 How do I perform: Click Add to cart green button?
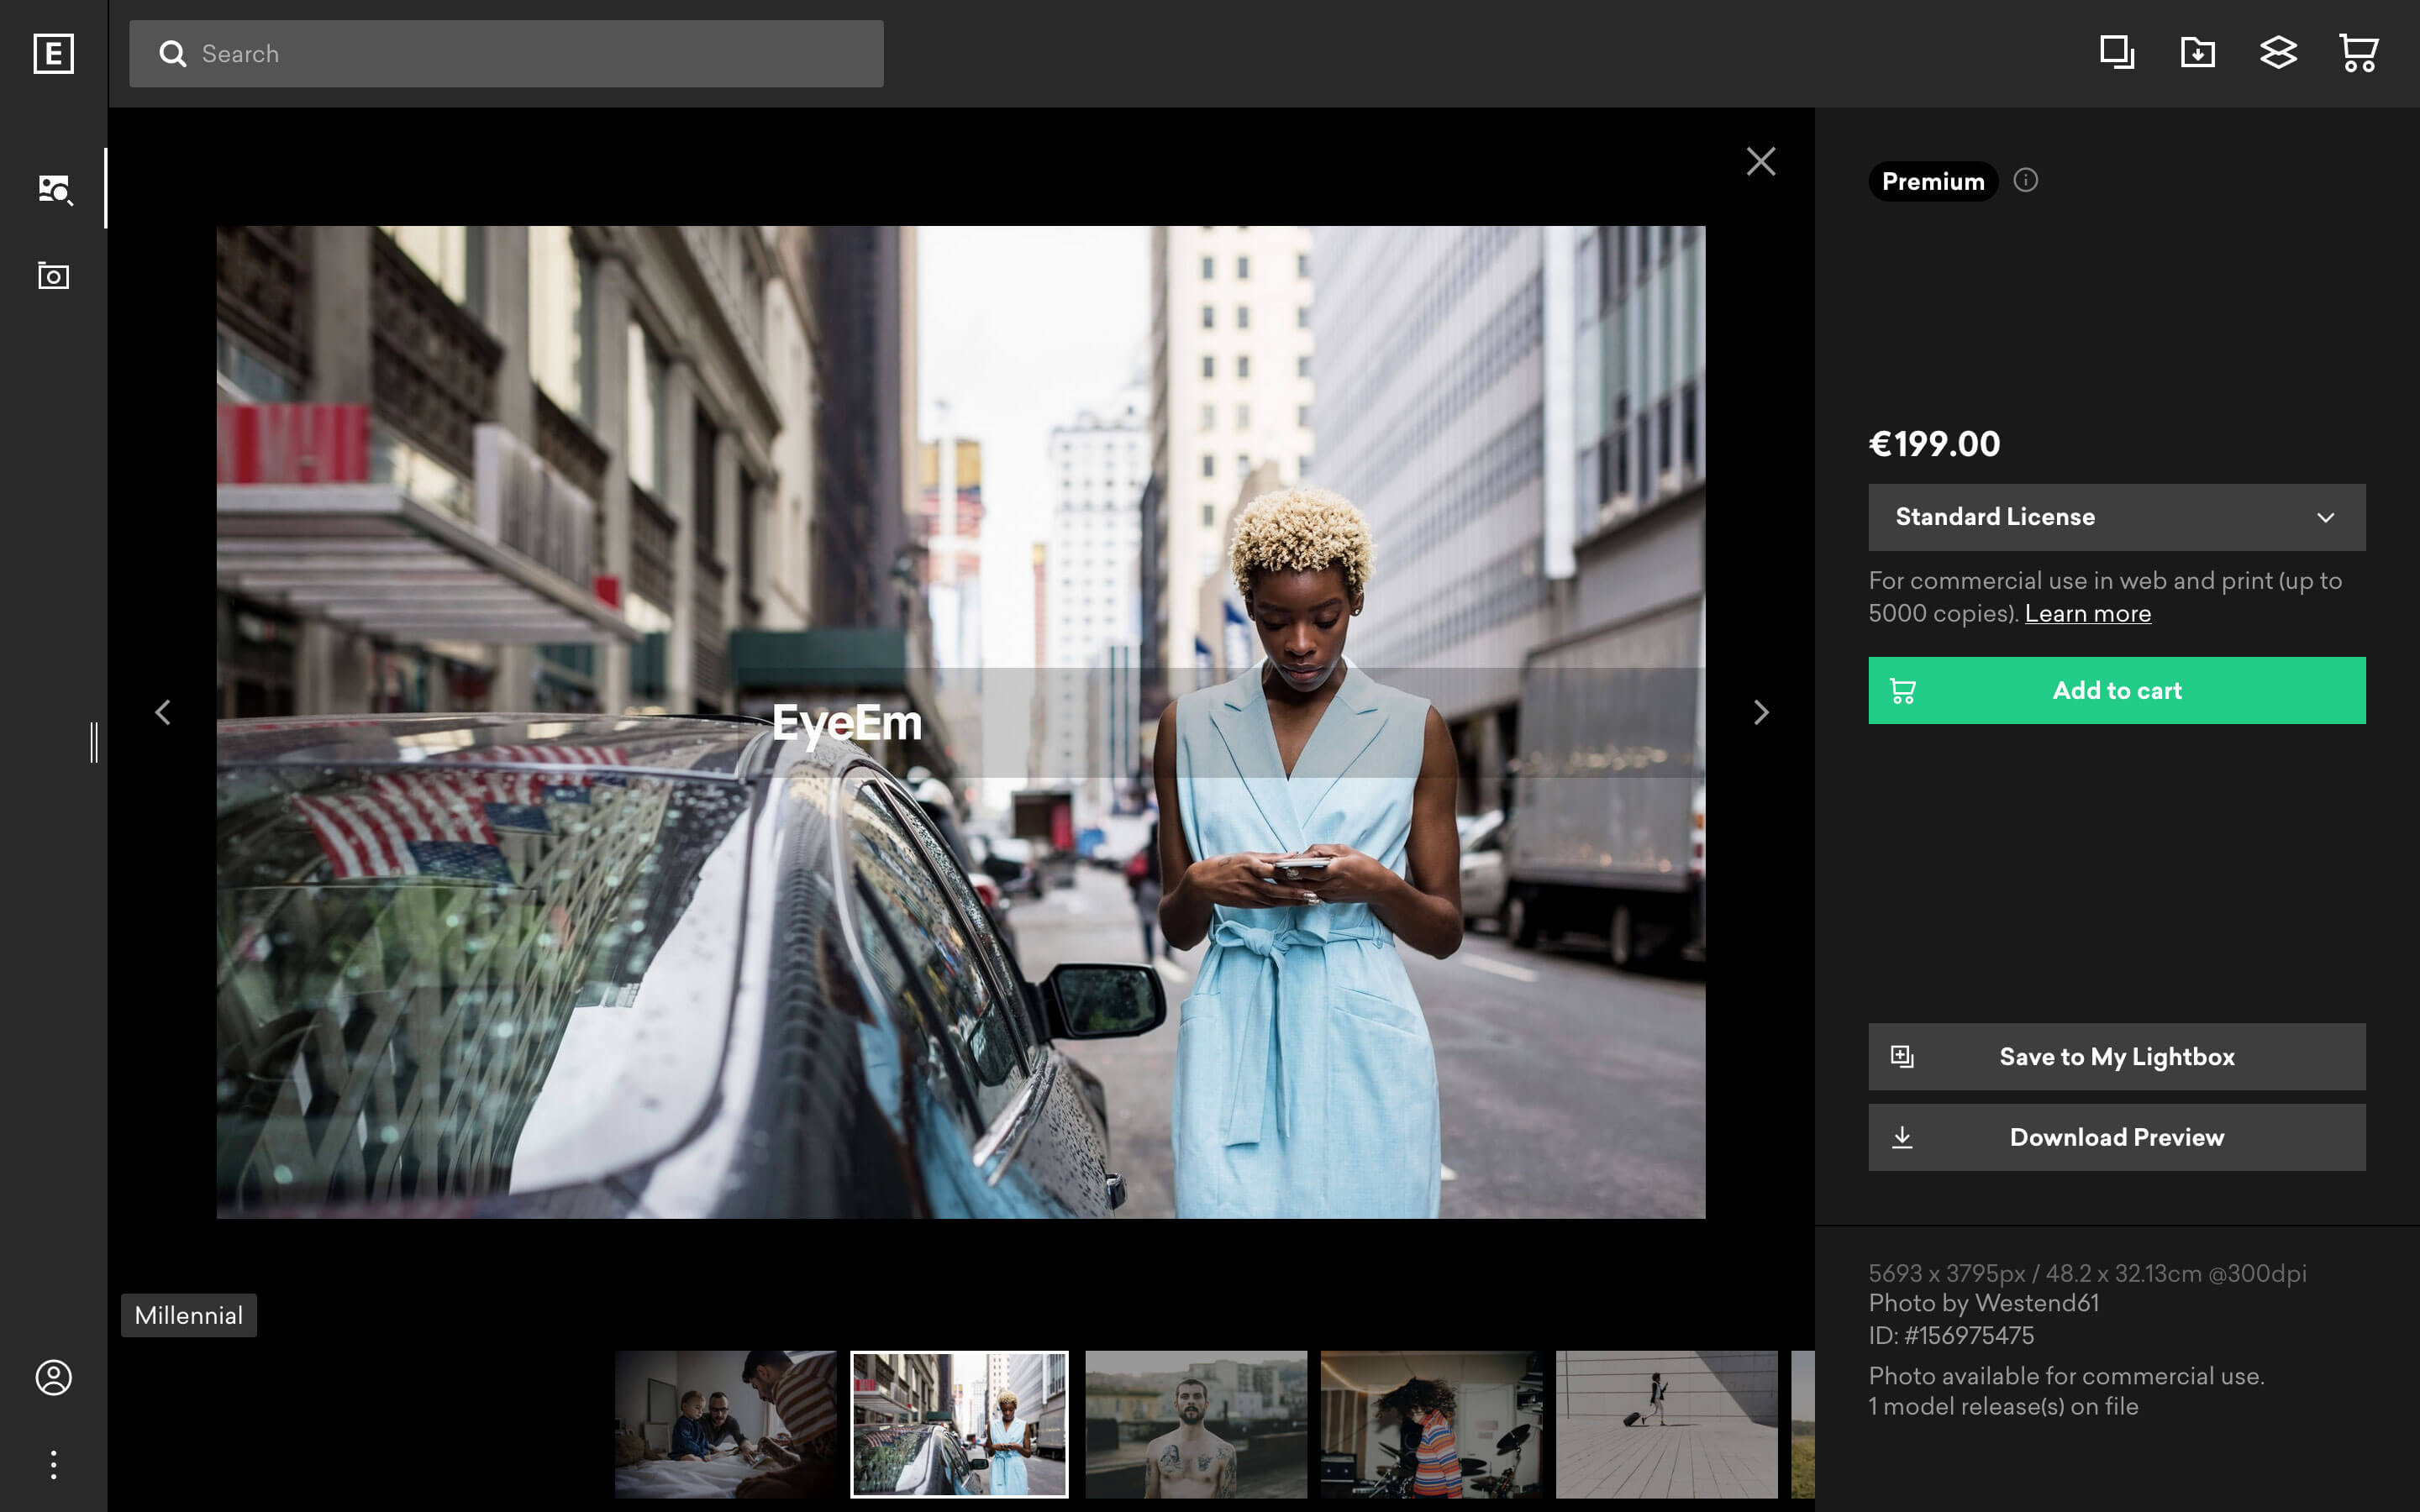[x=2117, y=690]
